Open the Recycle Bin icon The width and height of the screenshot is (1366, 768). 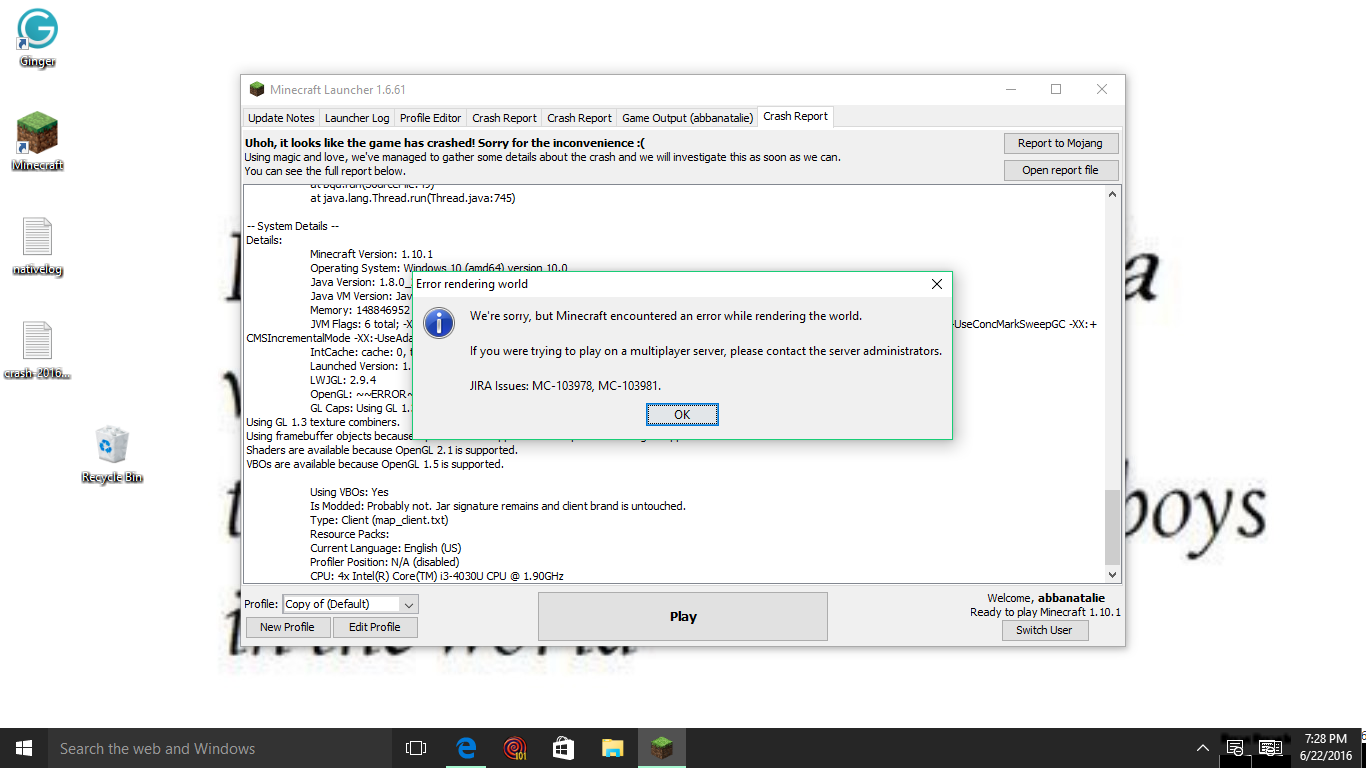pyautogui.click(x=111, y=446)
